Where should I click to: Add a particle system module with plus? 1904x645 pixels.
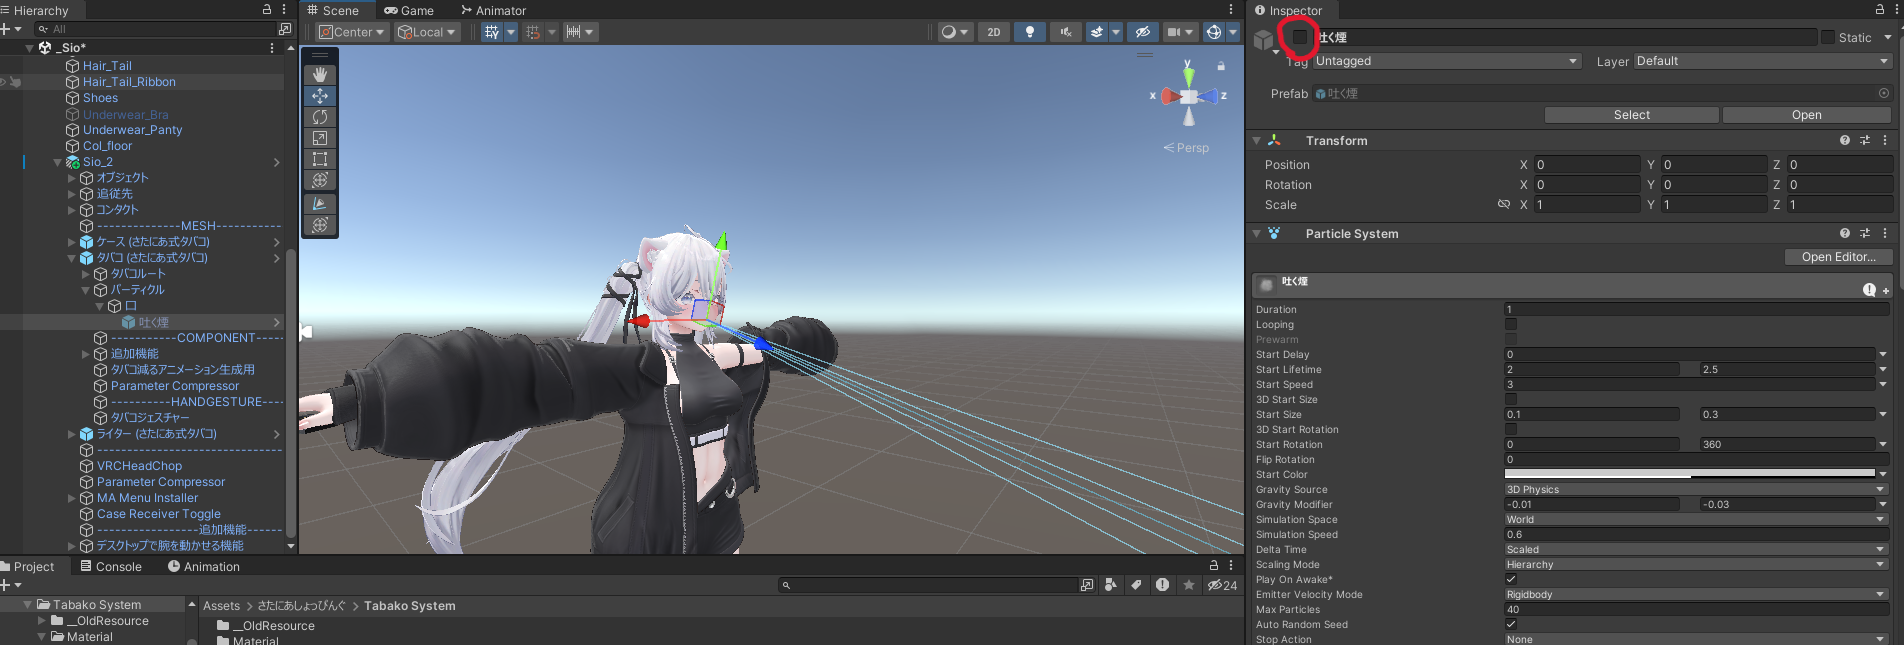(x=1886, y=291)
